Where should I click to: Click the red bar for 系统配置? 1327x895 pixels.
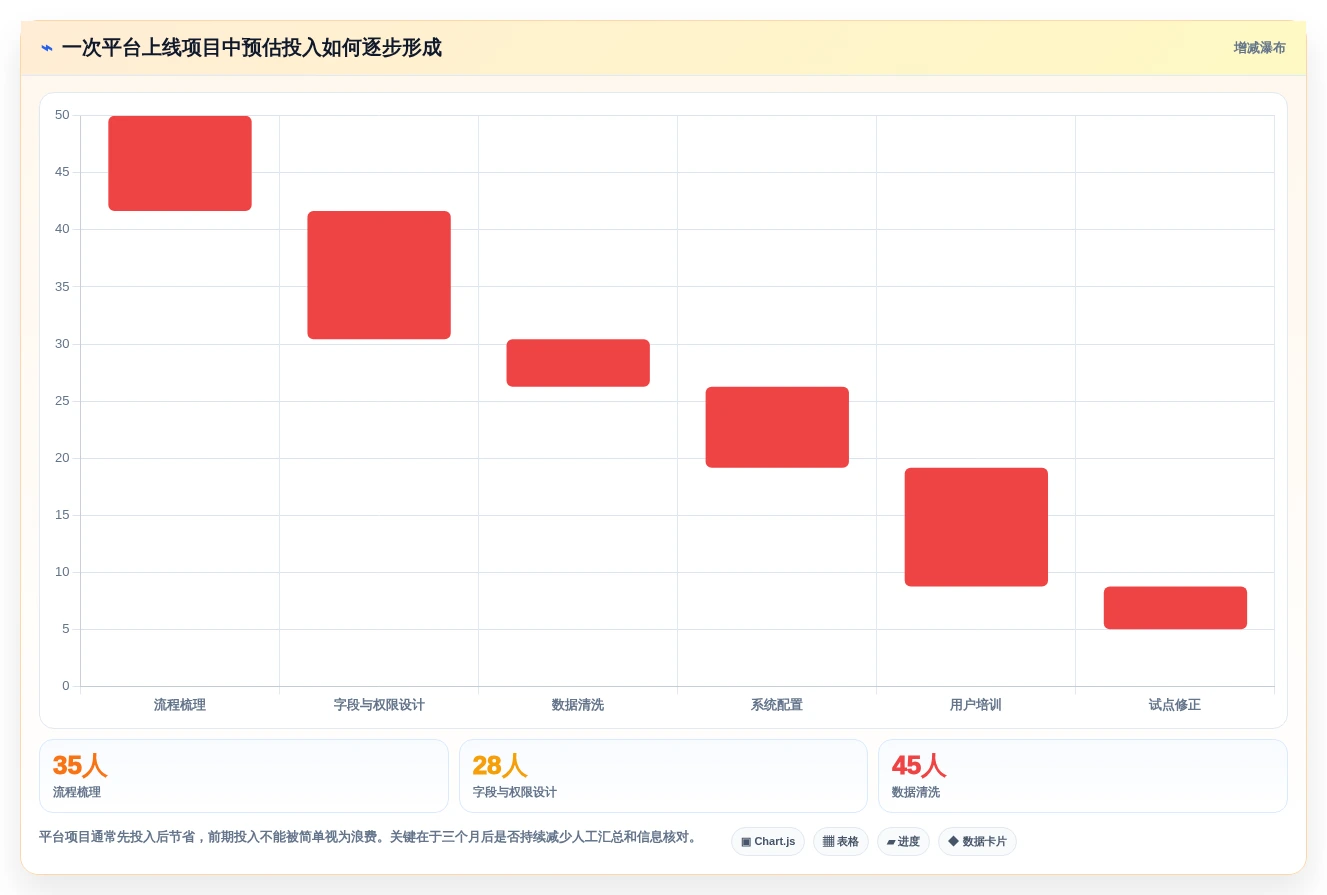[777, 427]
